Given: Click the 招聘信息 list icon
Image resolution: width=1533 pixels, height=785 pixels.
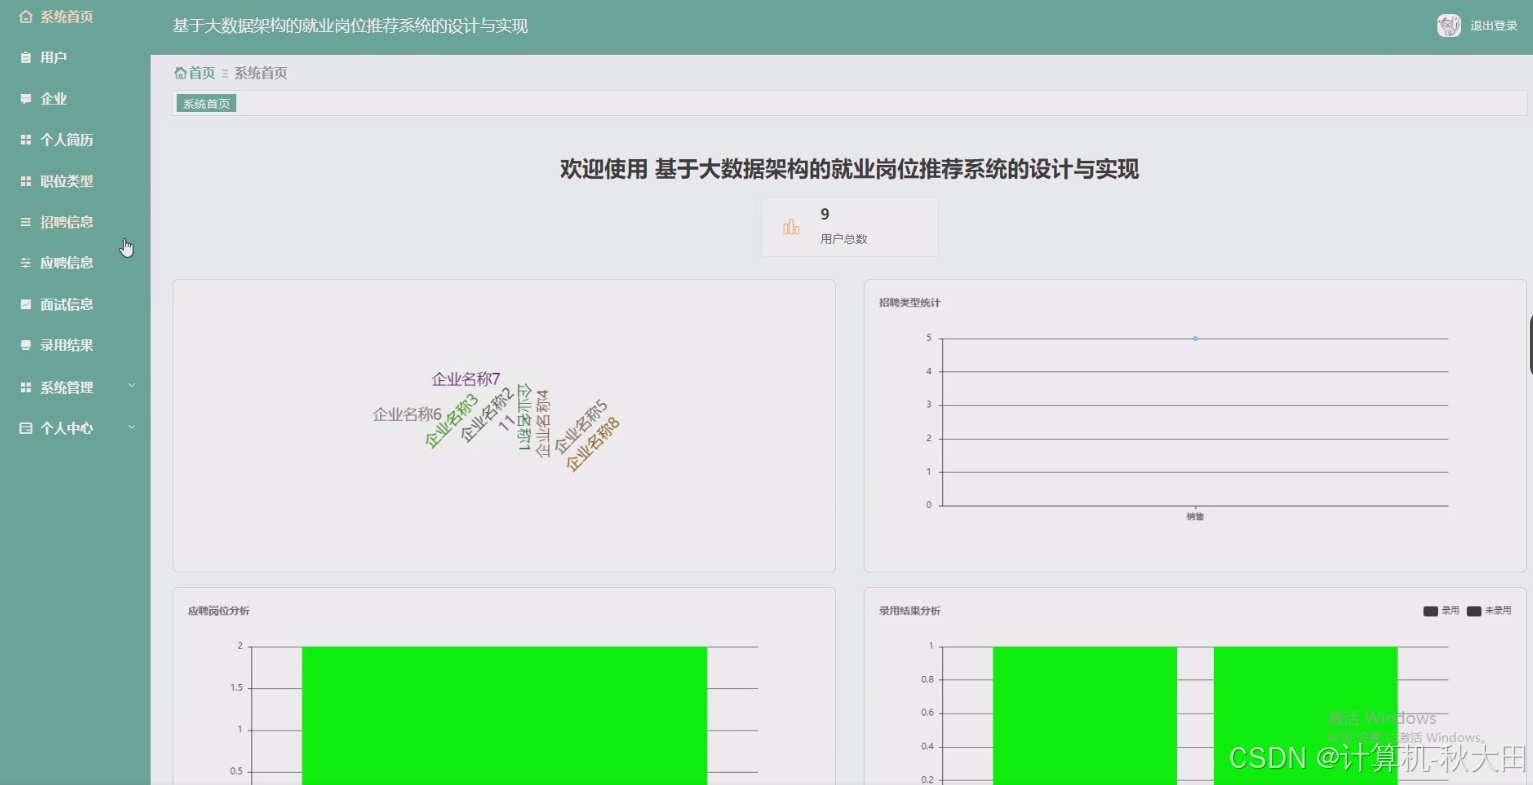Looking at the screenshot, I should point(26,222).
